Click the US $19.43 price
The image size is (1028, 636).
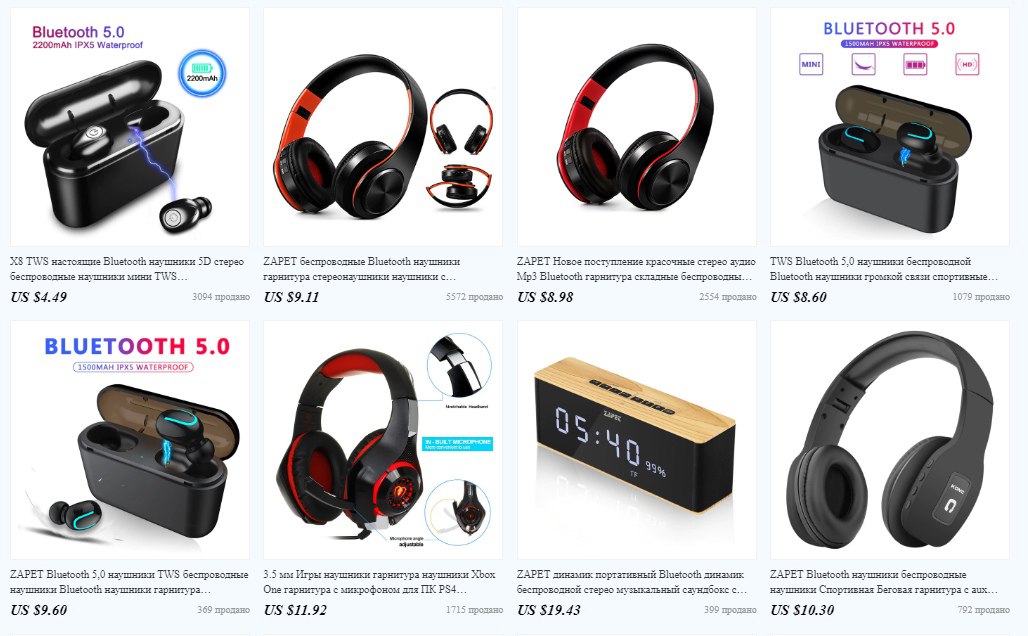(549, 610)
